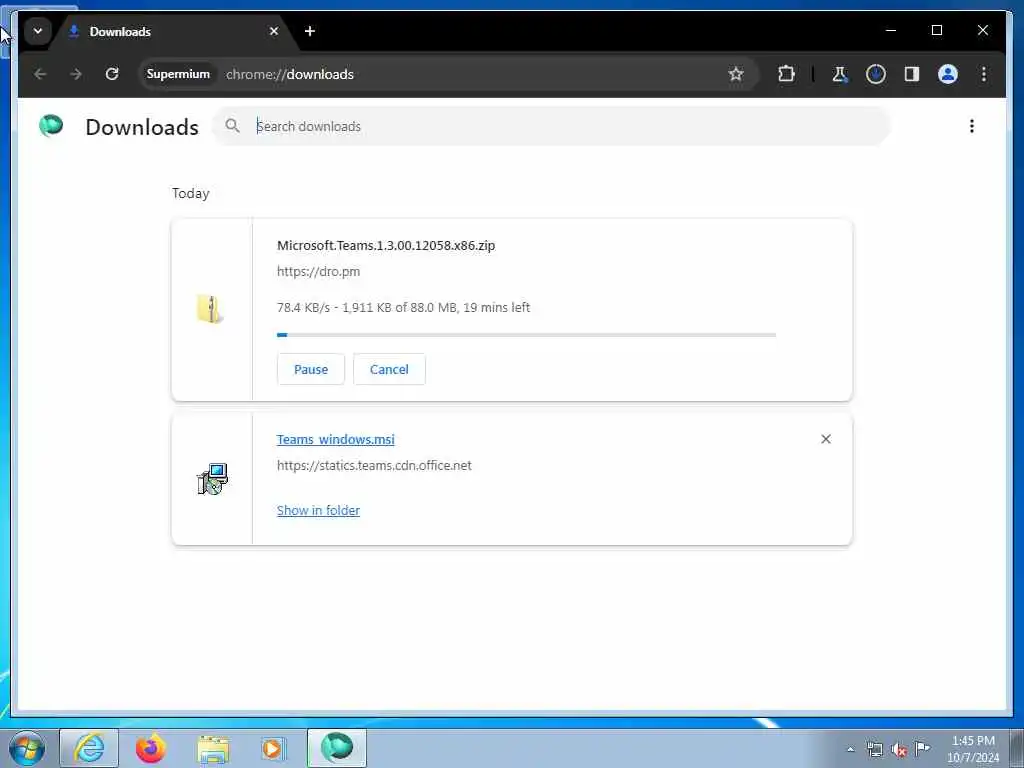Click the https://statics.teams.cdn.office.net URL
The width and height of the screenshot is (1024, 768).
(x=374, y=466)
